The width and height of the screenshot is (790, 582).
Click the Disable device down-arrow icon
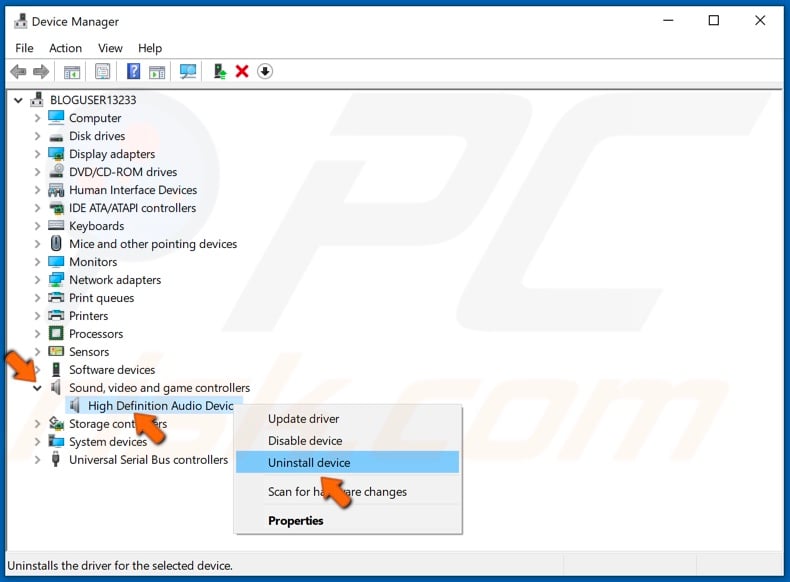point(265,71)
